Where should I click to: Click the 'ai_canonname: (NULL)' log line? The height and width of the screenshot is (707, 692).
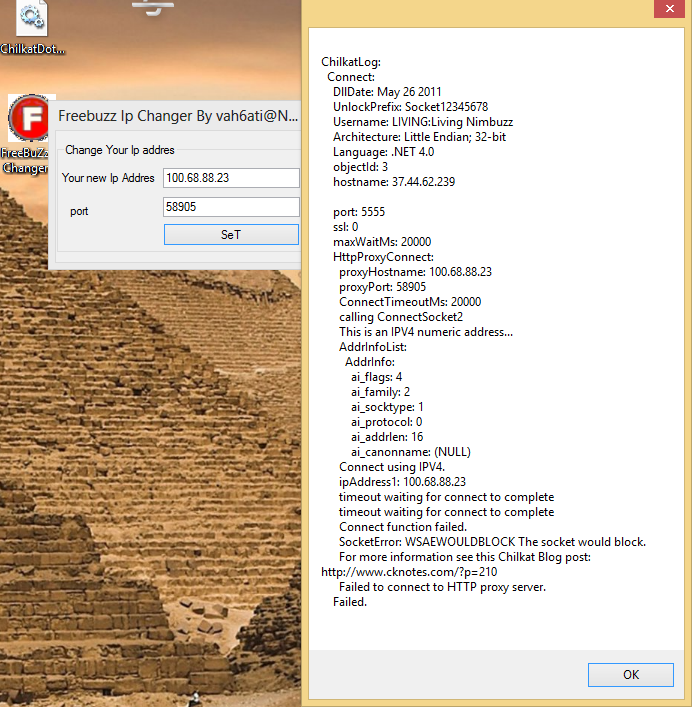pos(411,452)
